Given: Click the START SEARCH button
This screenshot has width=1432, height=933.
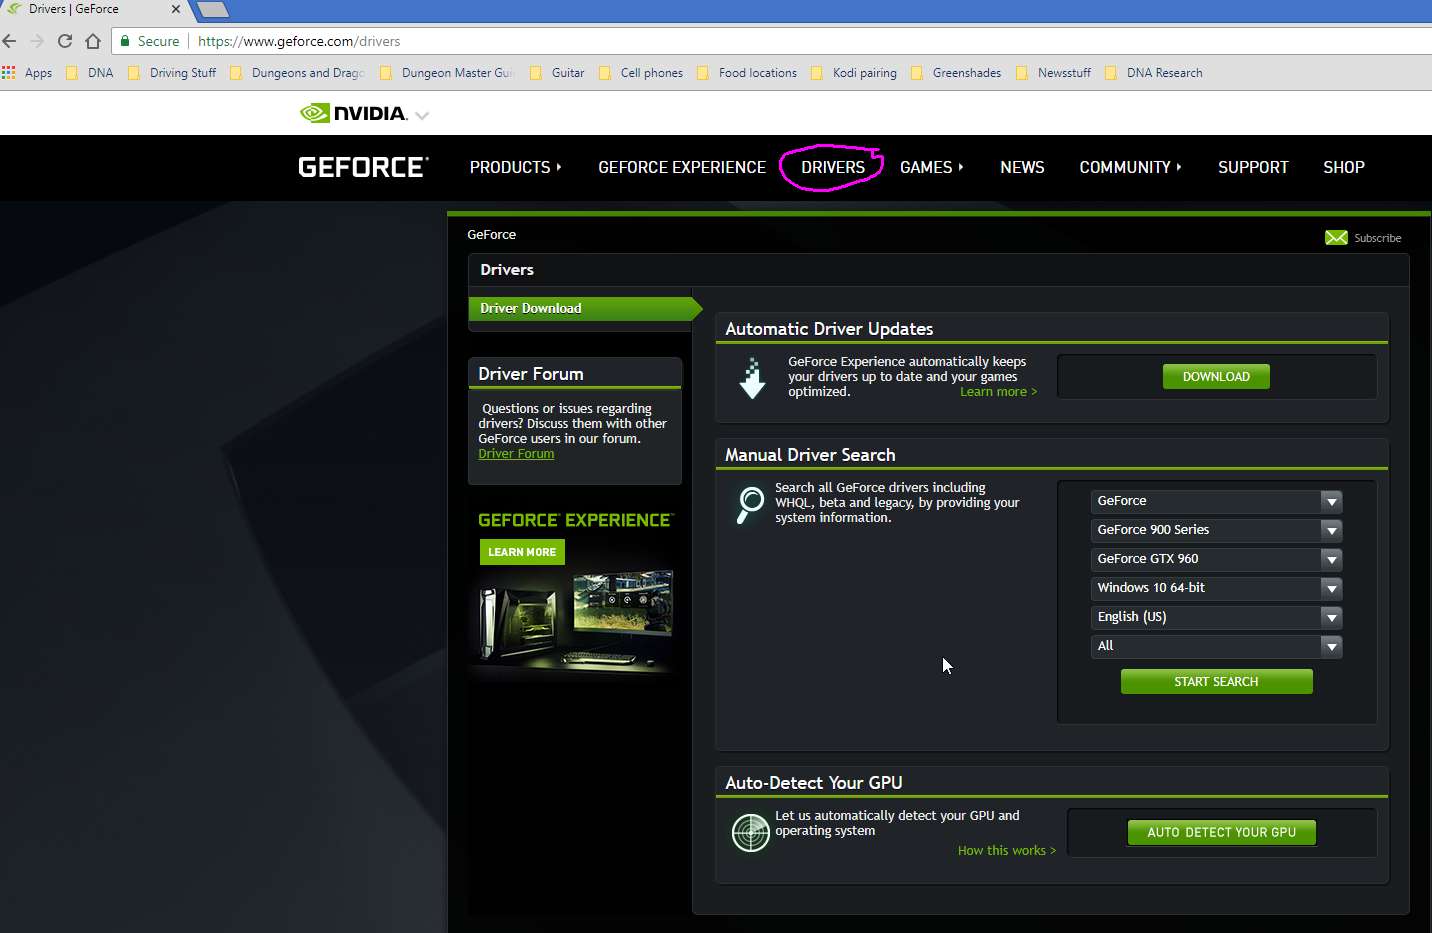Looking at the screenshot, I should tap(1216, 682).
